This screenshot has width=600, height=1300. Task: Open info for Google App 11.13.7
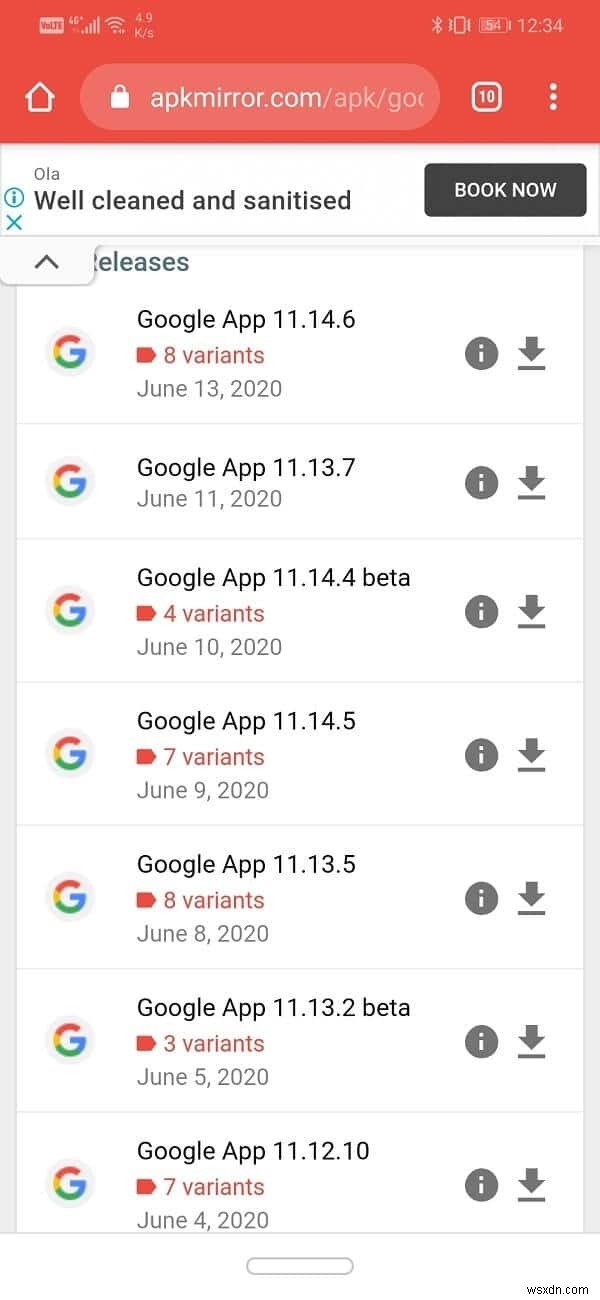481,482
